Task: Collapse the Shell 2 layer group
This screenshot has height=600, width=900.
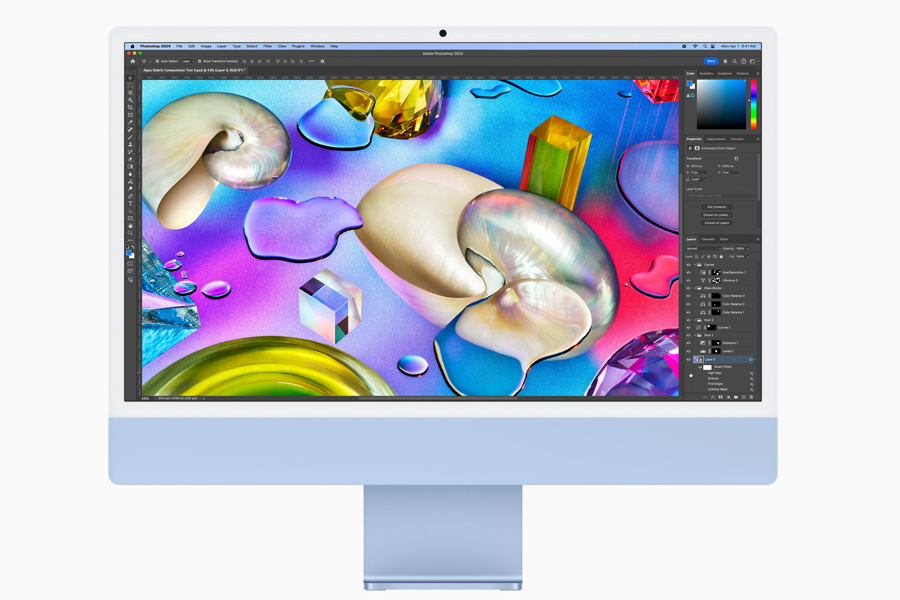Action: [695, 320]
